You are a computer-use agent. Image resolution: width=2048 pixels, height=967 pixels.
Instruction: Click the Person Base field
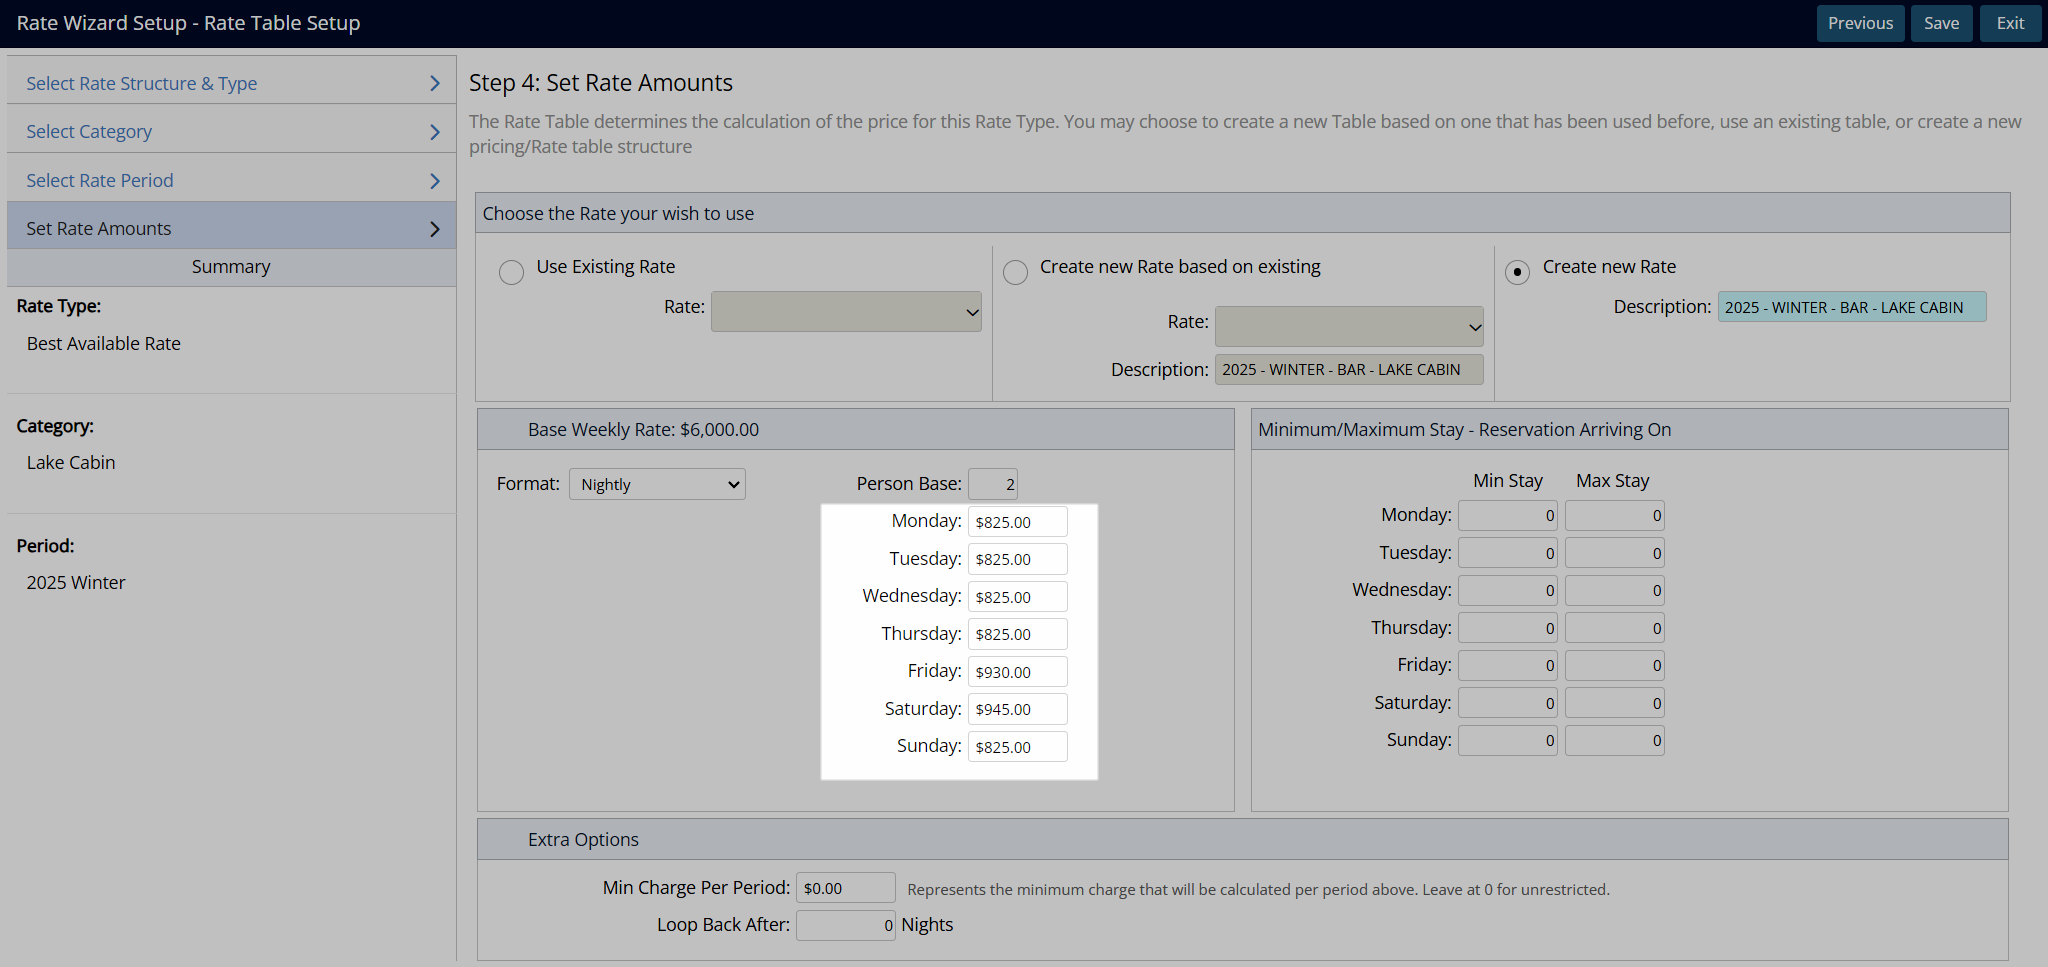993,484
